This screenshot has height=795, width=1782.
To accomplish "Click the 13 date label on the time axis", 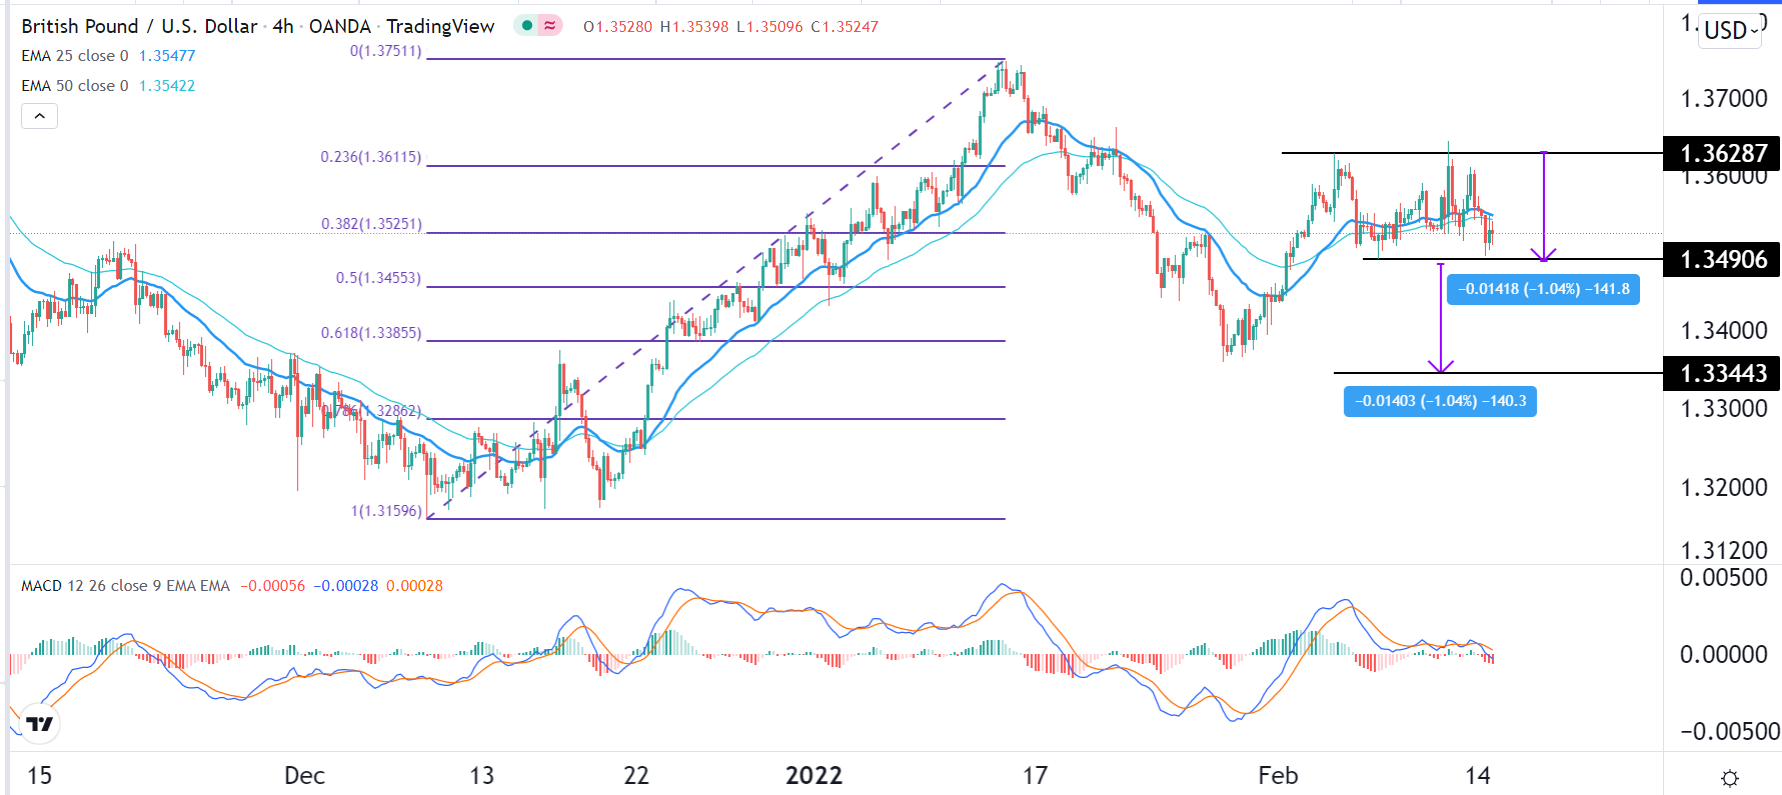I will (x=482, y=775).
